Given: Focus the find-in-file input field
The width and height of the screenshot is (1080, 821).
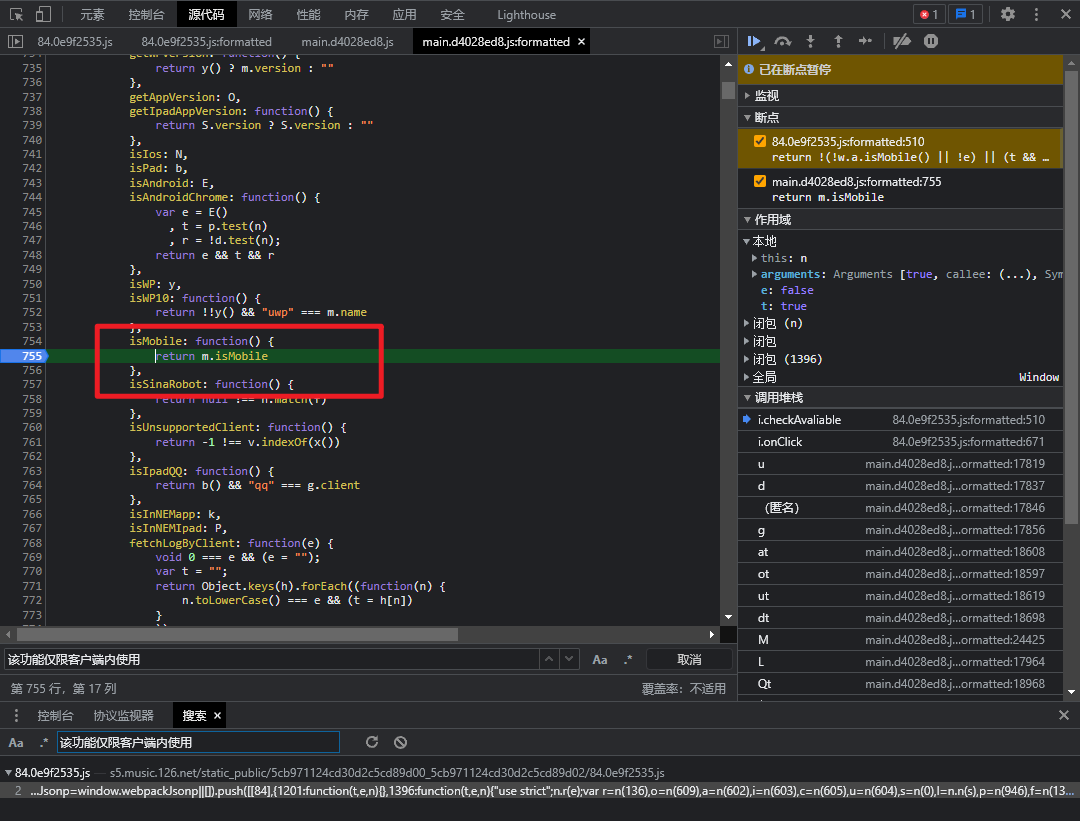Looking at the screenshot, I should tap(272, 660).
